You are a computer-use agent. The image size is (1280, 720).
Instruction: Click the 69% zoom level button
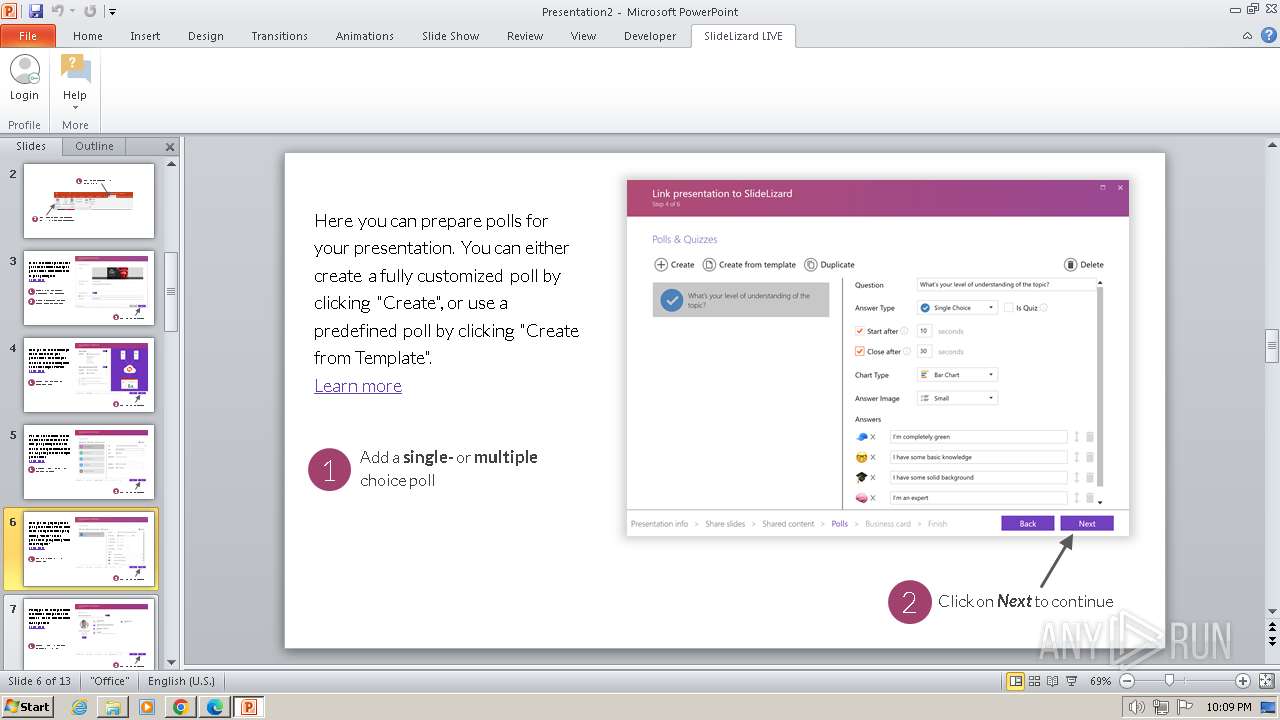1100,681
